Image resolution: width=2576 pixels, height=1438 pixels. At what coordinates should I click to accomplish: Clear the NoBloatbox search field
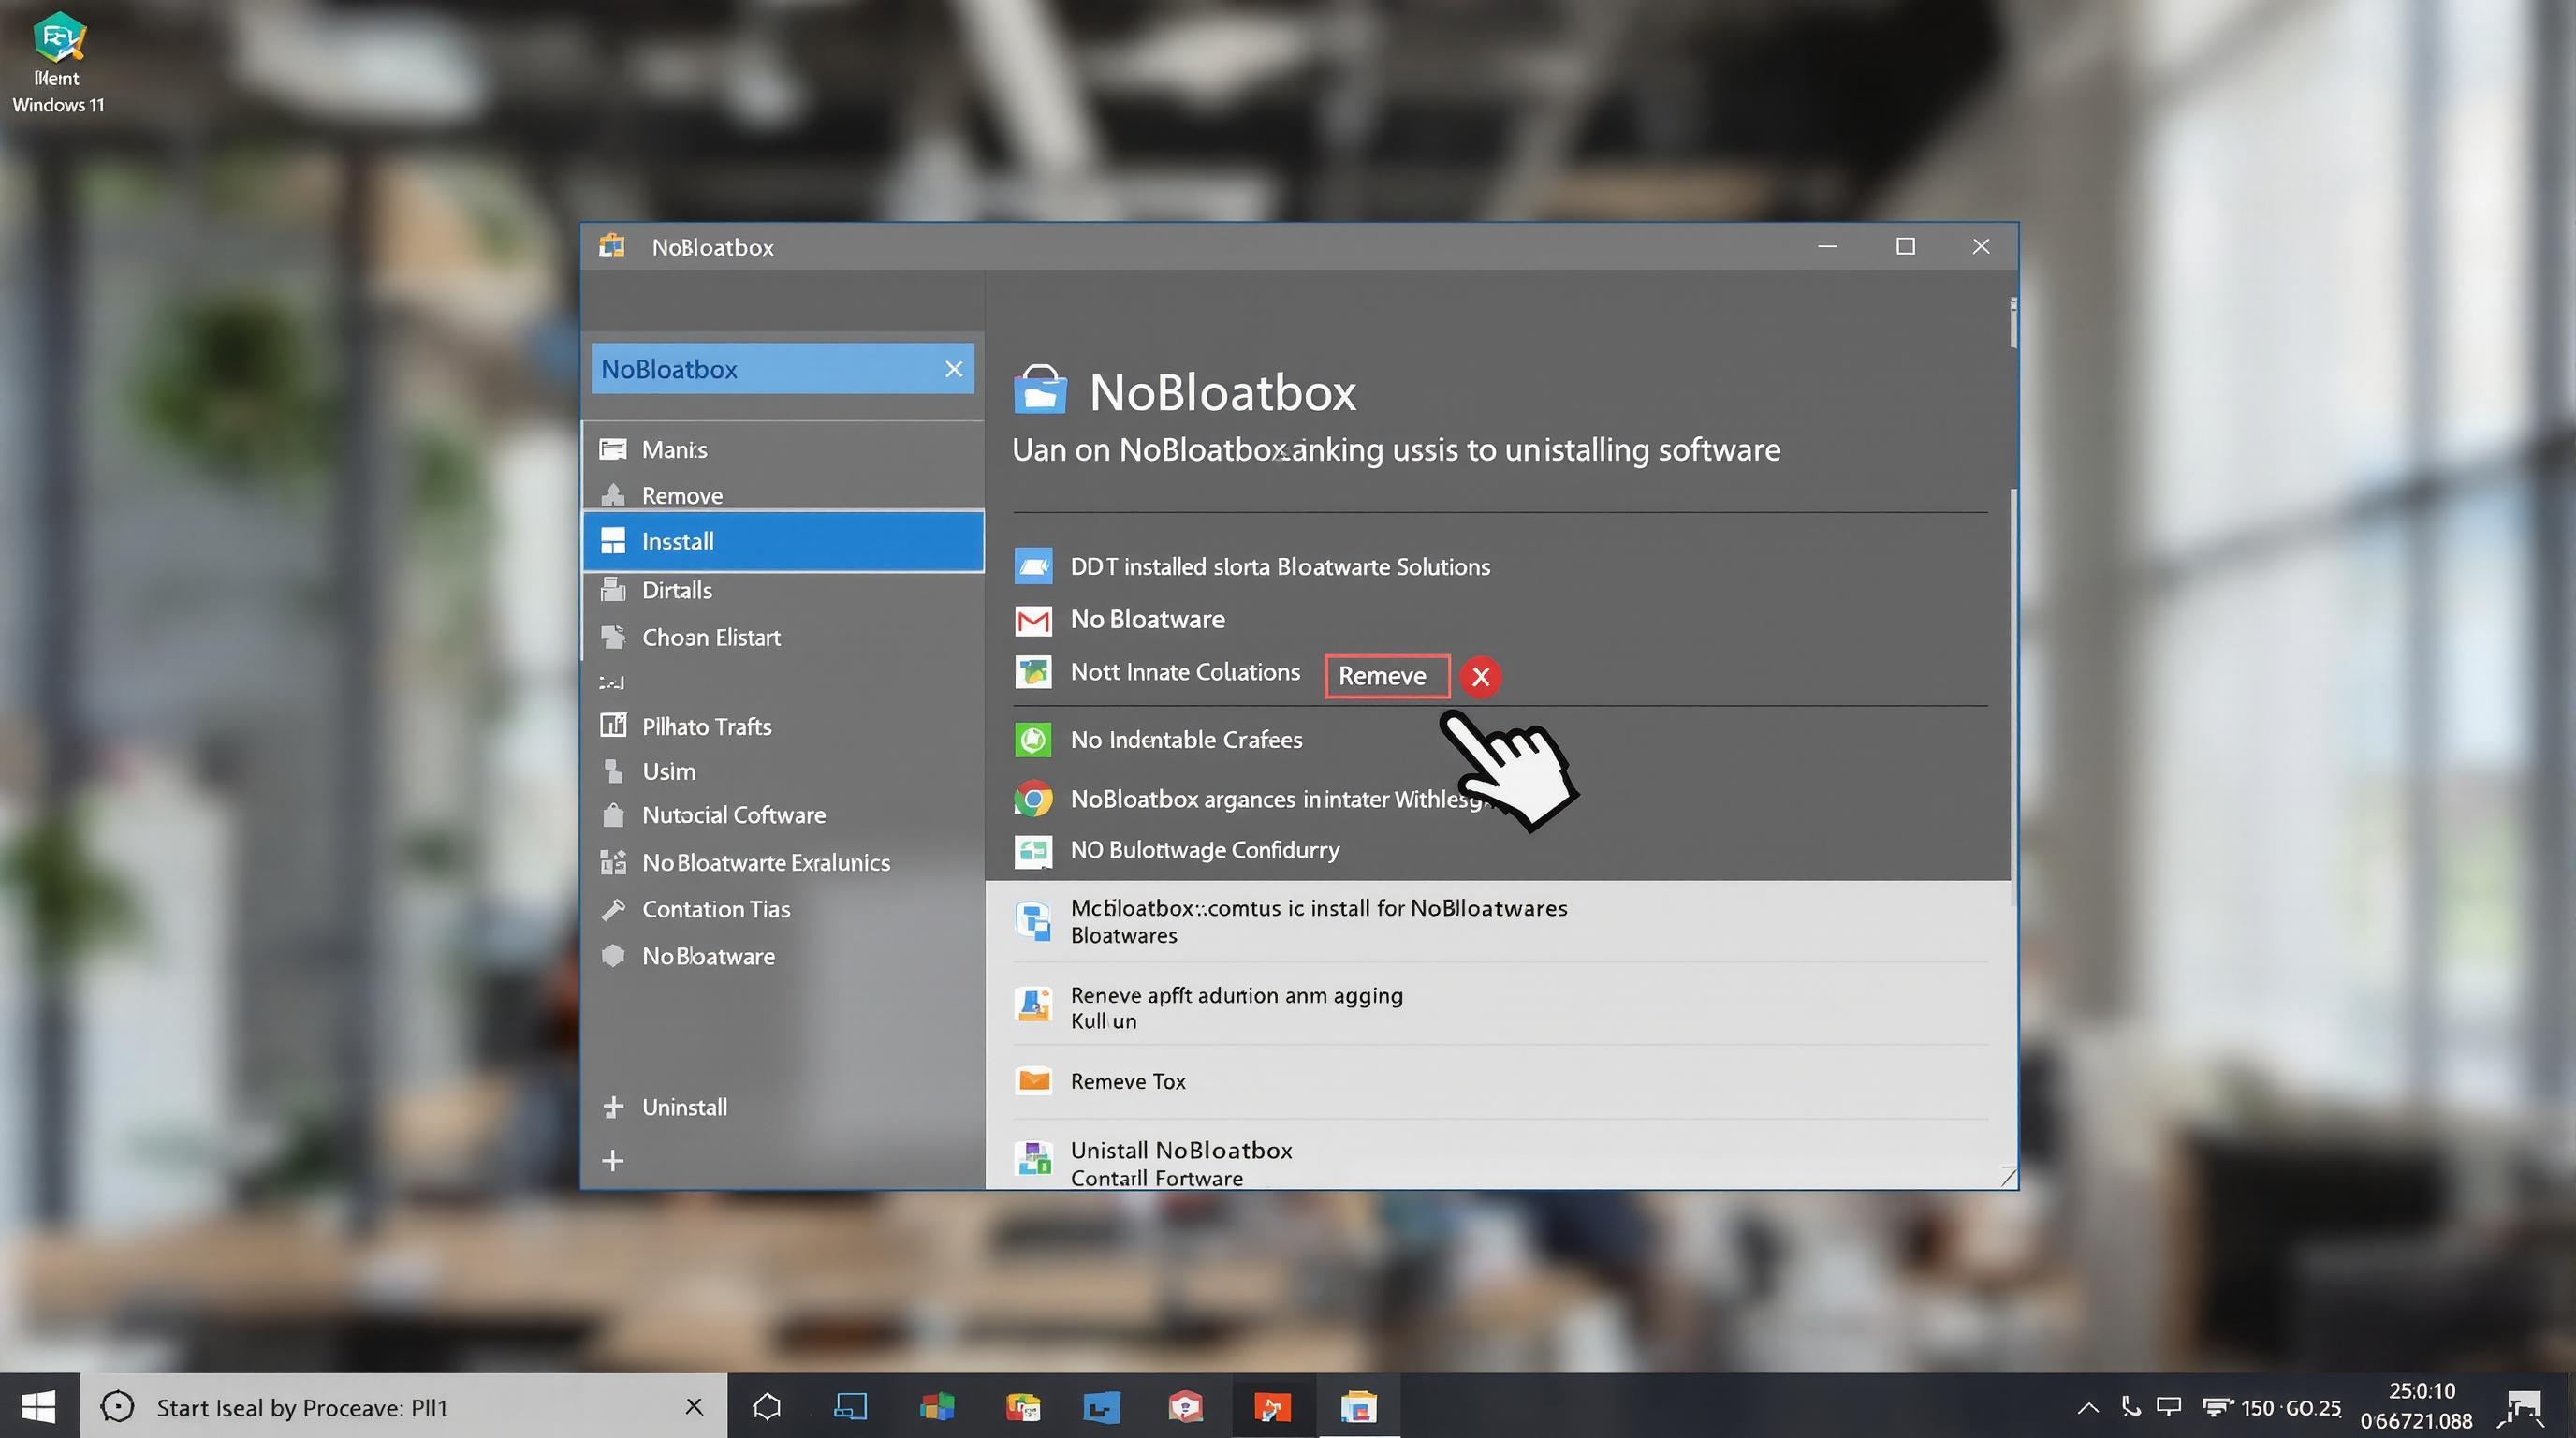[x=953, y=368]
